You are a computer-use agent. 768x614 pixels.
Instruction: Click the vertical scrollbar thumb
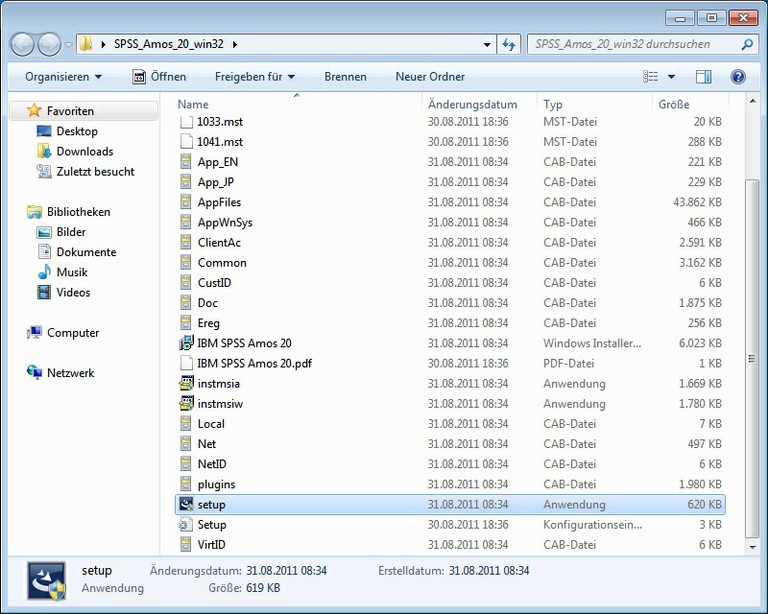(752, 359)
